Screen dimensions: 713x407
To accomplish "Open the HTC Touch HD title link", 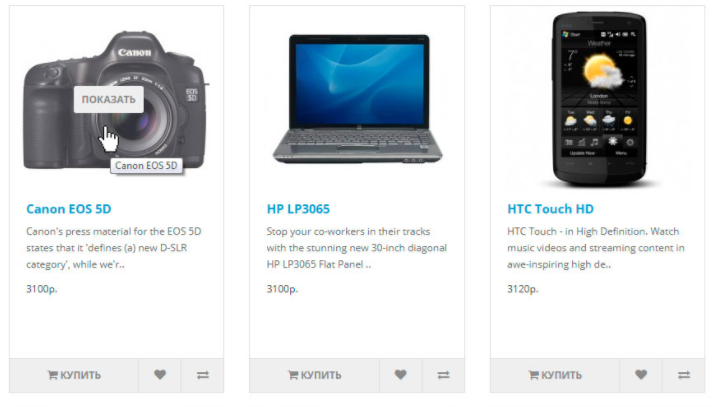I will point(551,209).
